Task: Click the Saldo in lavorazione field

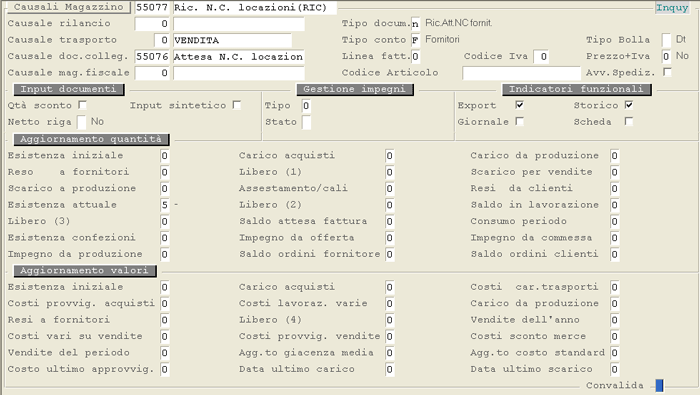Action: tap(615, 205)
